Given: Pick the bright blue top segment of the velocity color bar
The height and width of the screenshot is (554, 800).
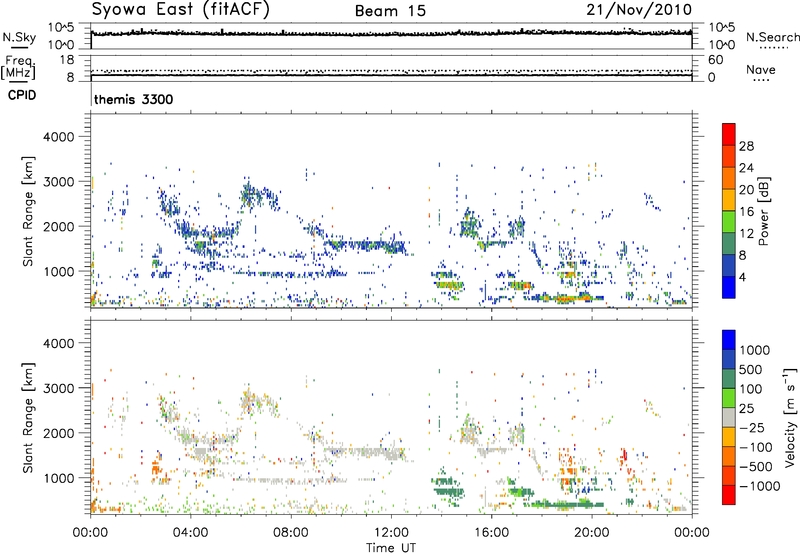Looking at the screenshot, I should [729, 340].
